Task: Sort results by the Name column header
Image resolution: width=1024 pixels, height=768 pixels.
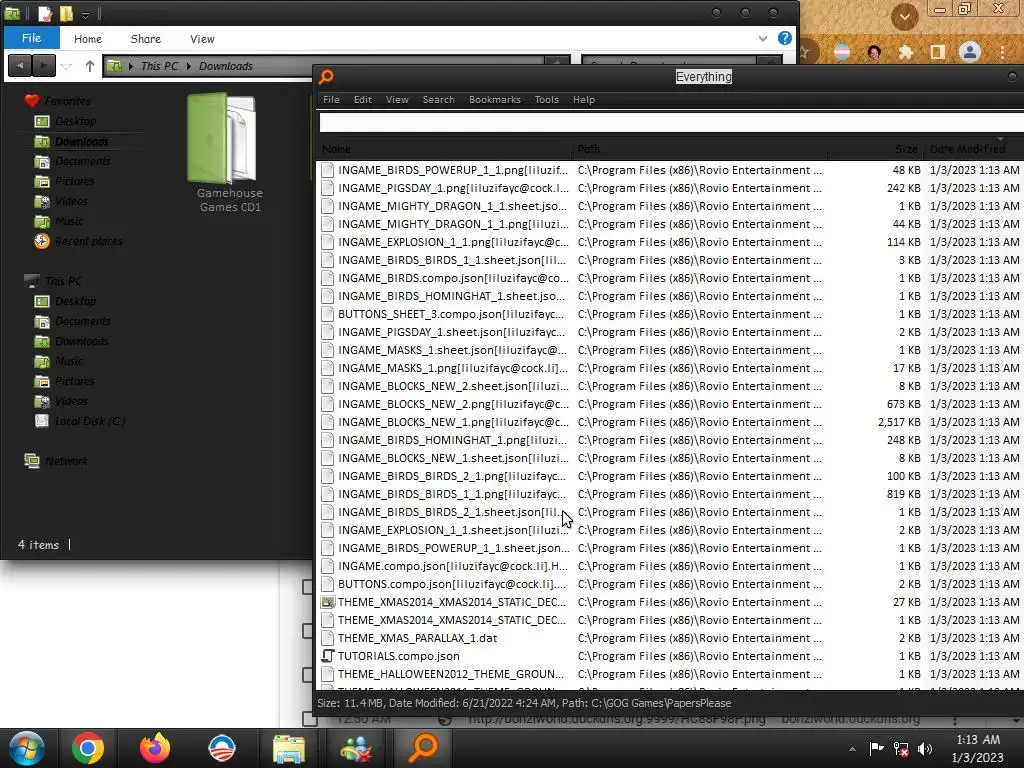Action: [x=444, y=149]
